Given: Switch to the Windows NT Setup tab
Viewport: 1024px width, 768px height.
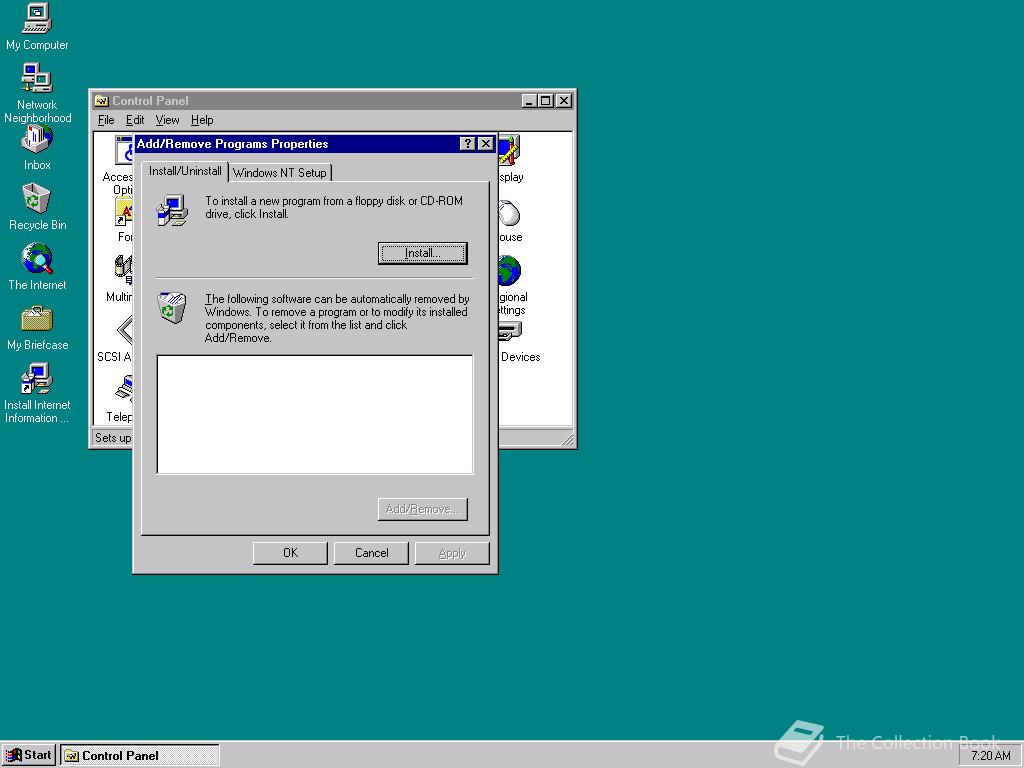Looking at the screenshot, I should (x=280, y=172).
